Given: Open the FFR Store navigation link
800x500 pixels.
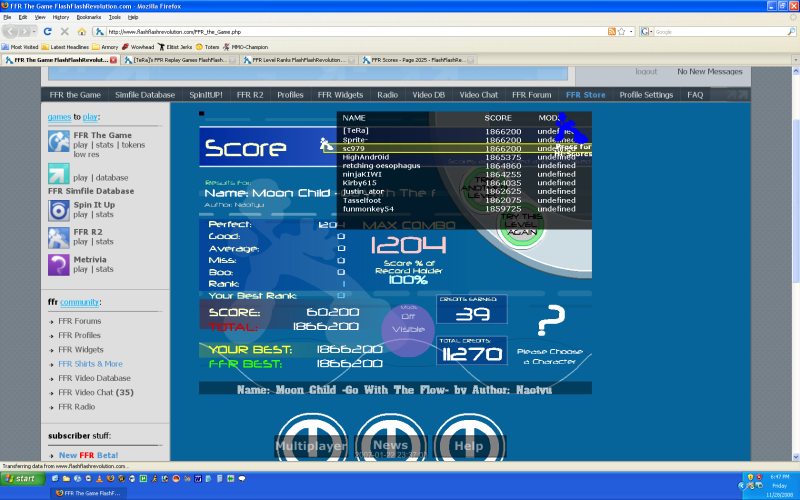Looking at the screenshot, I should point(585,95).
